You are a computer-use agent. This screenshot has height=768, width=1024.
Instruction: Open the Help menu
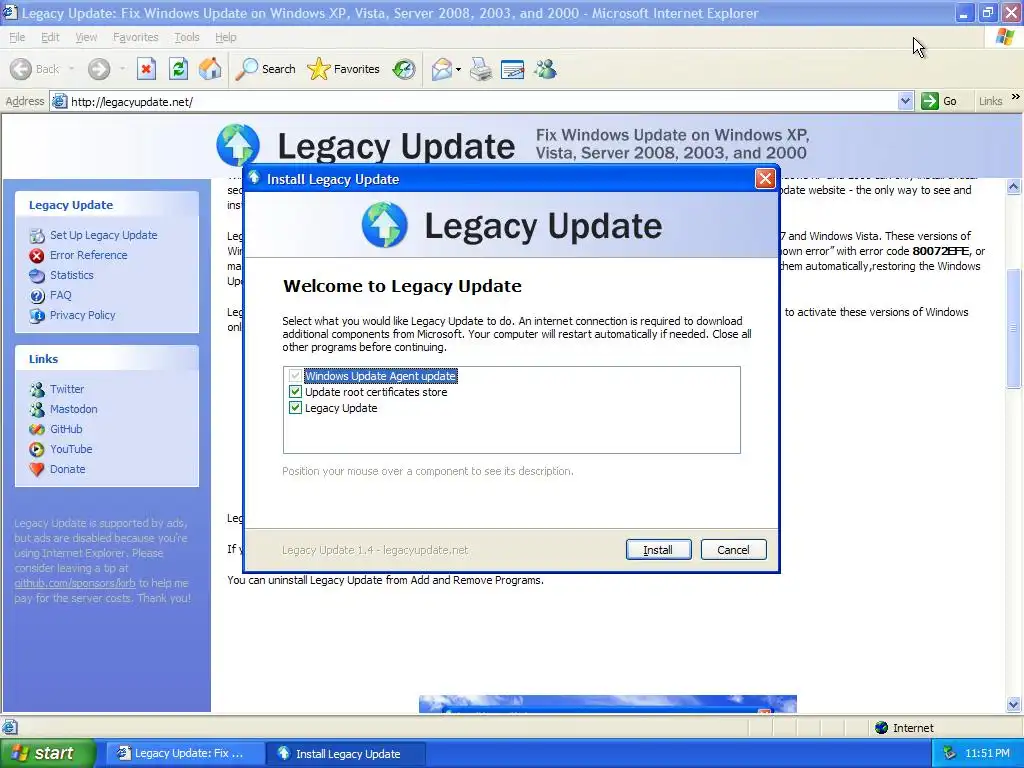225,37
